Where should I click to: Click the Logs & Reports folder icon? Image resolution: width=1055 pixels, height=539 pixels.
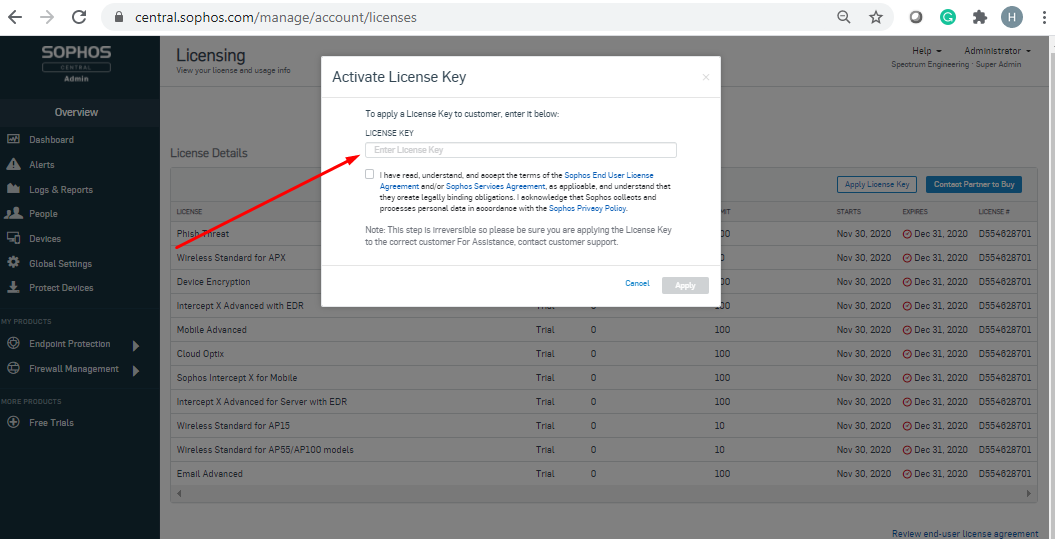(13, 189)
